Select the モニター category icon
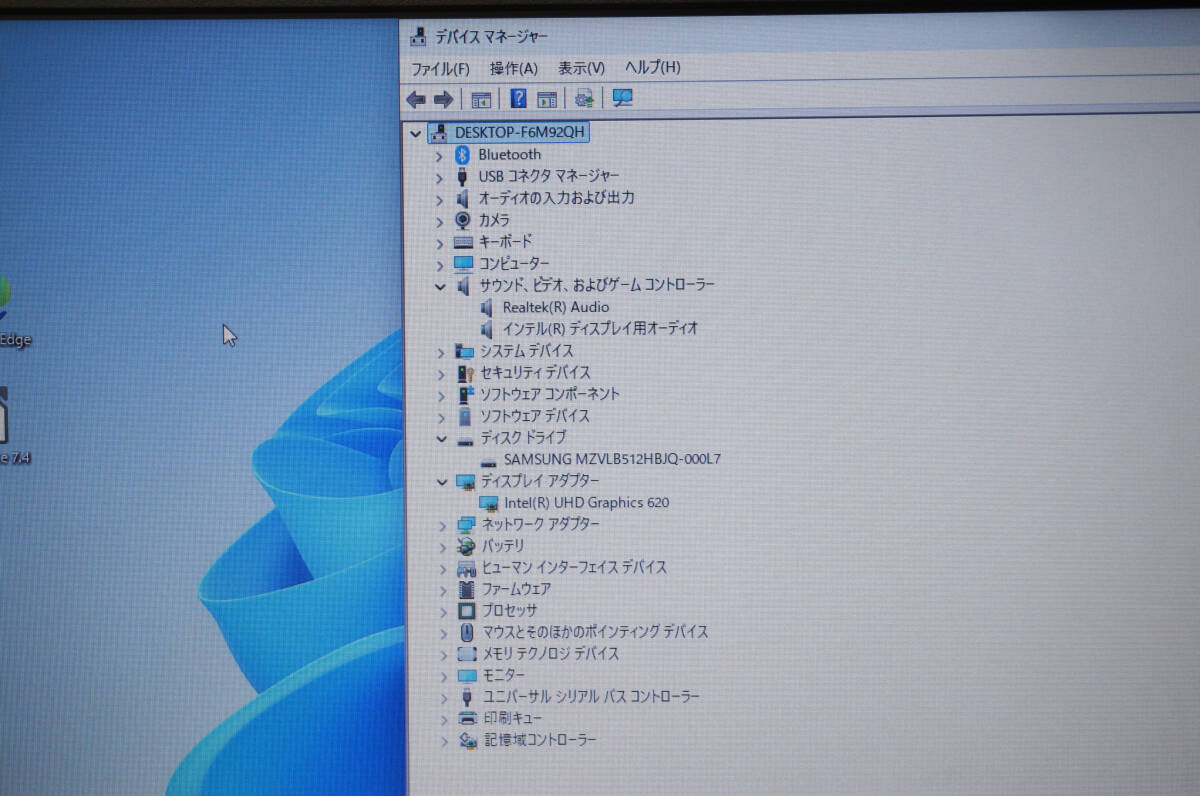 click(x=467, y=675)
